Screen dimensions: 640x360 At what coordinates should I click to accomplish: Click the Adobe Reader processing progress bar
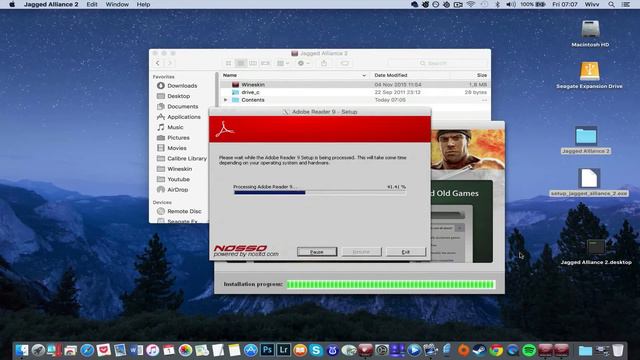[320, 192]
